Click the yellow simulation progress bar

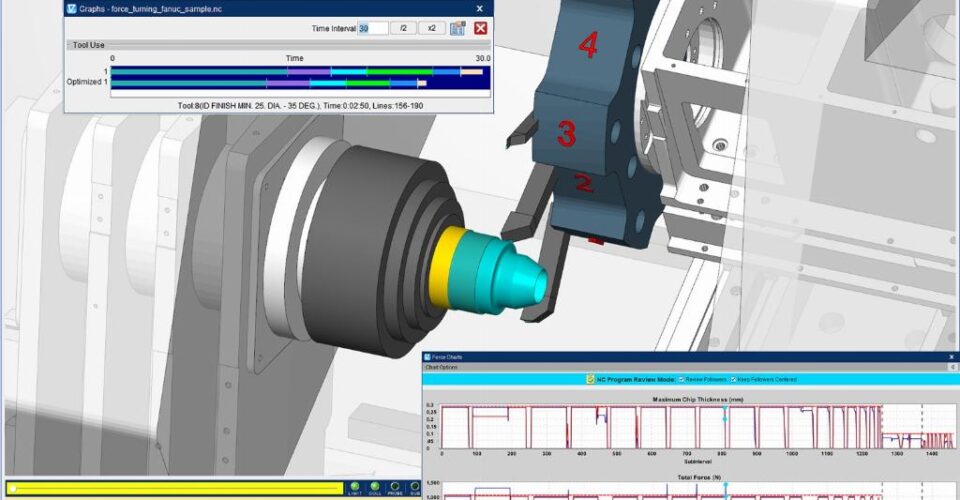(x=175, y=488)
